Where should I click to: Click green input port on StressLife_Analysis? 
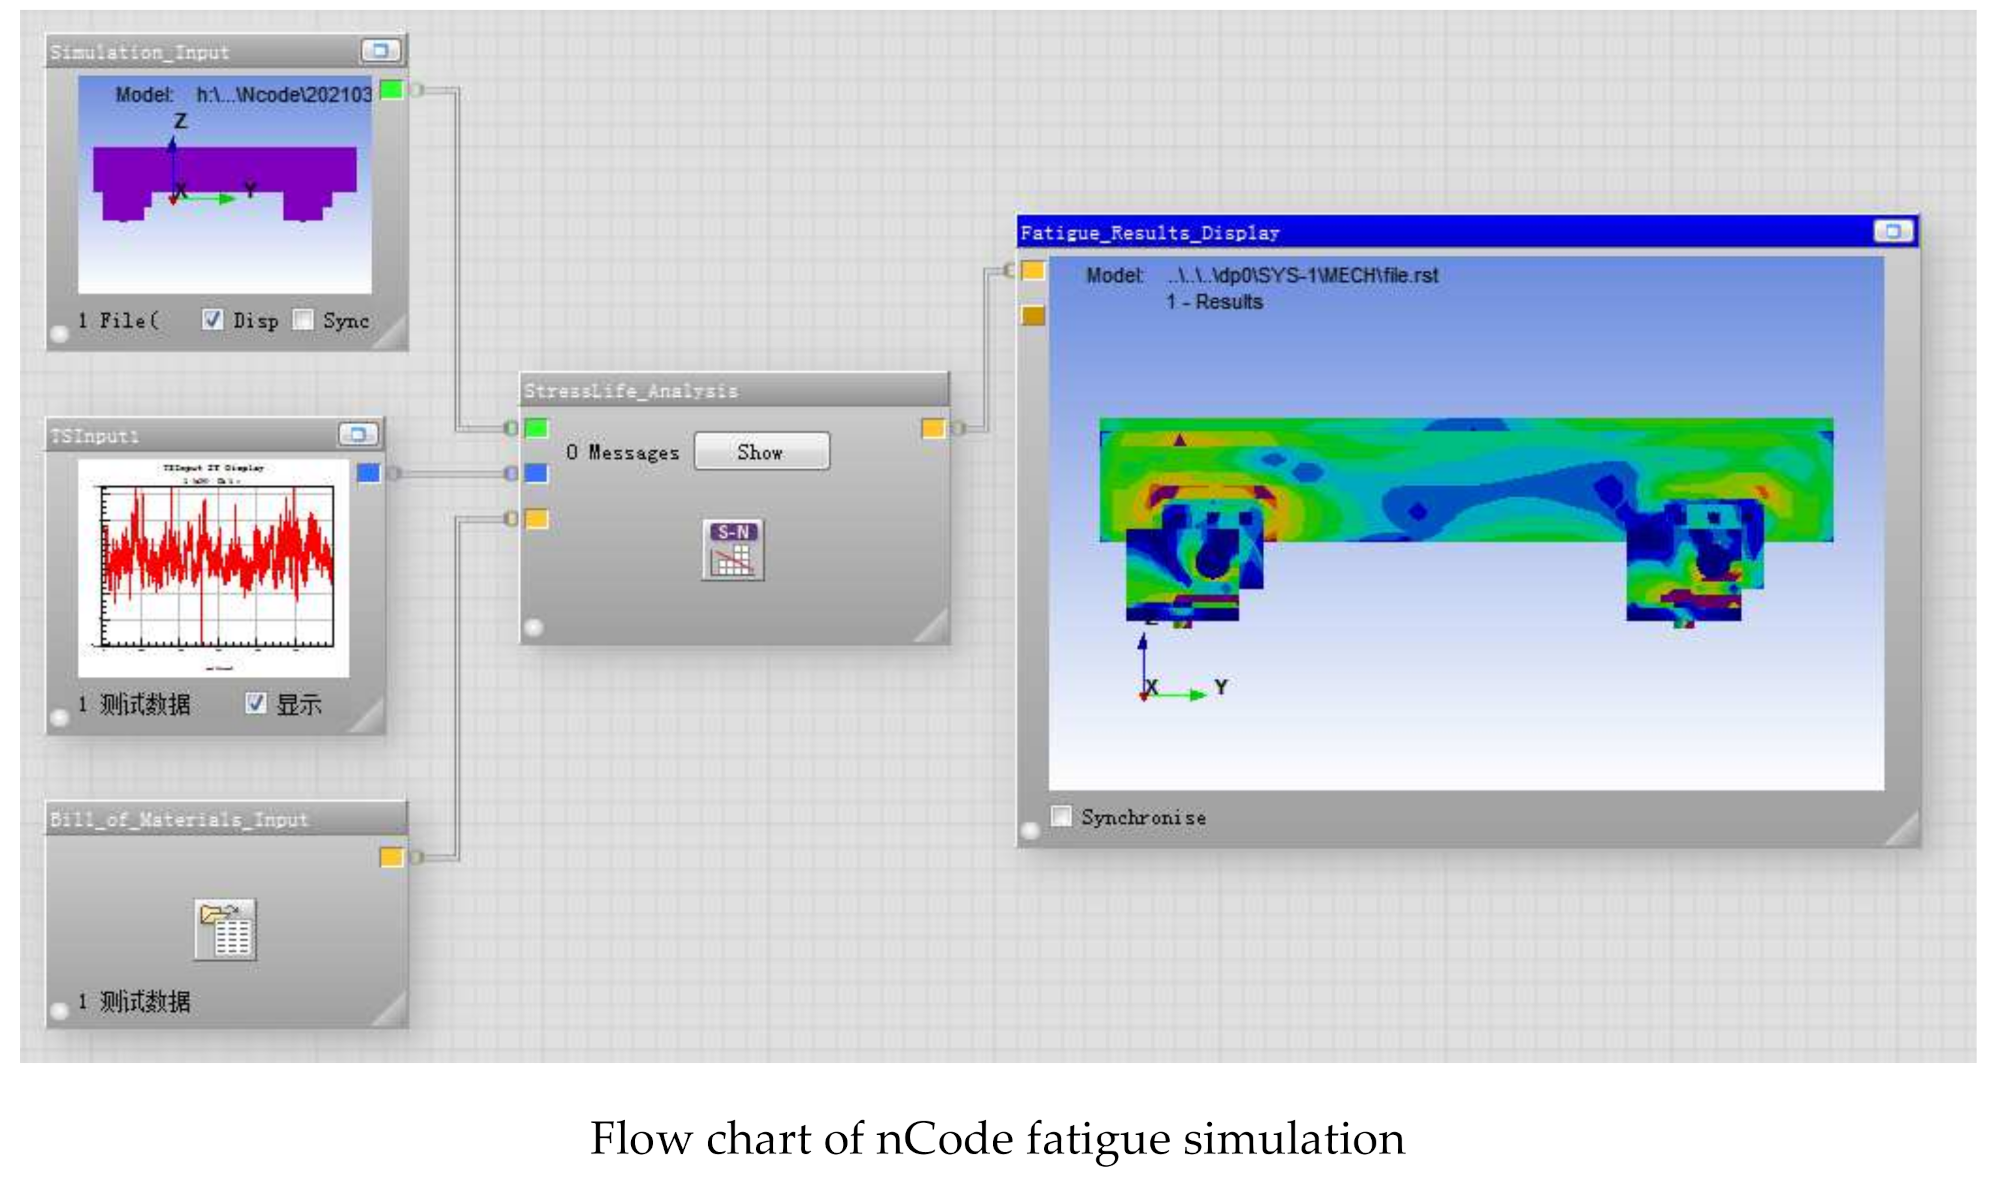click(537, 428)
